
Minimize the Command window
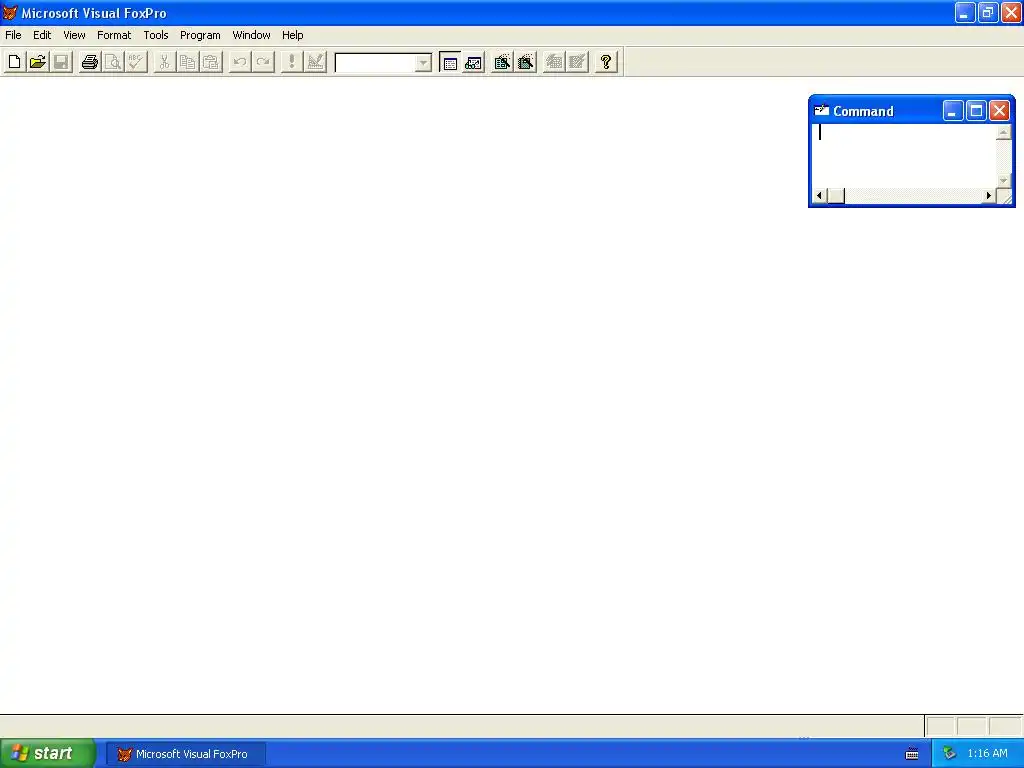coord(953,111)
